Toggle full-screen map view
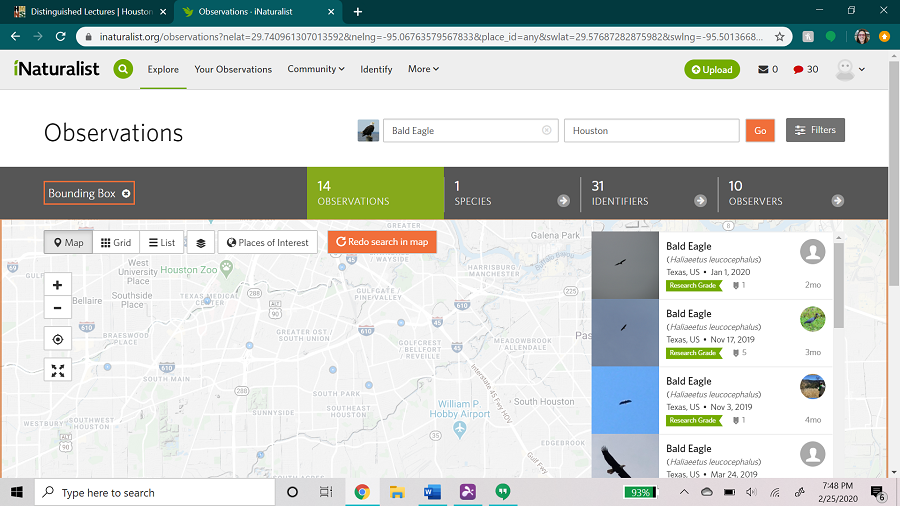The width and height of the screenshot is (900, 506). click(x=57, y=371)
